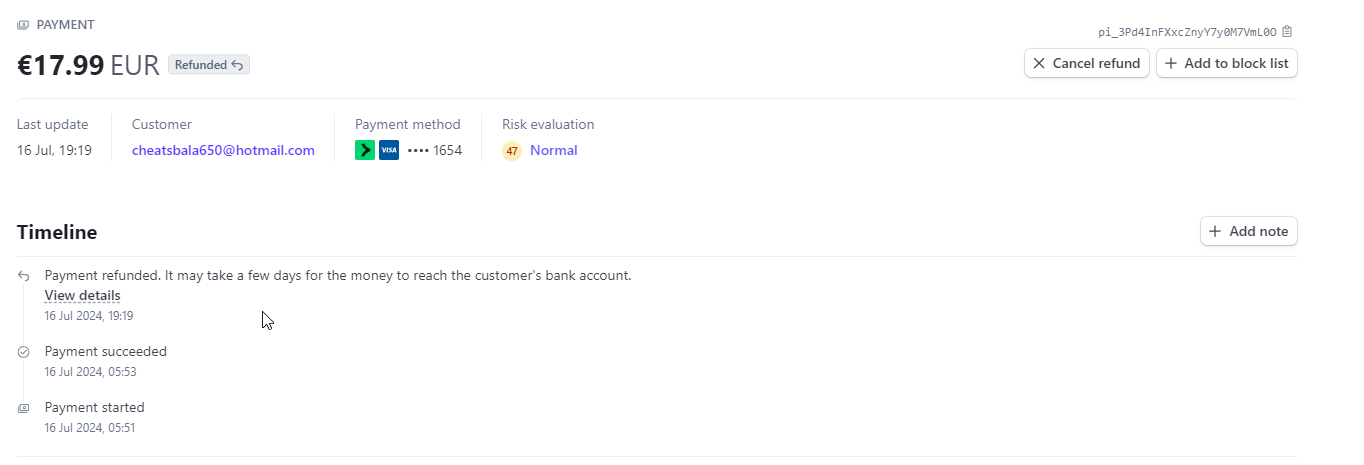
Task: Click the risk score 47 badge
Action: [512, 152]
